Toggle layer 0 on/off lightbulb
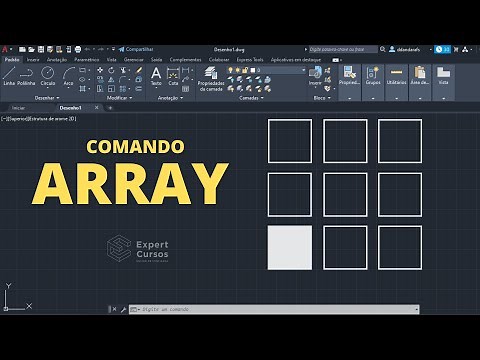Screen dimensions: 480x360 click(230, 70)
